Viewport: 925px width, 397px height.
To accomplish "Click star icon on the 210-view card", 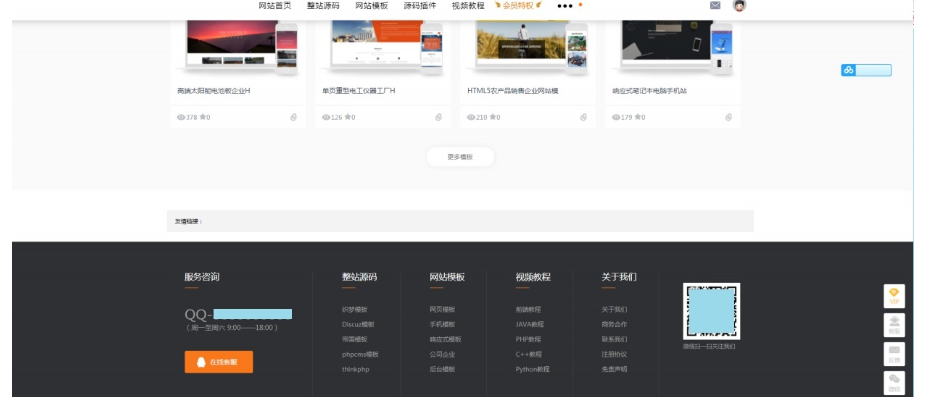I will [x=493, y=117].
